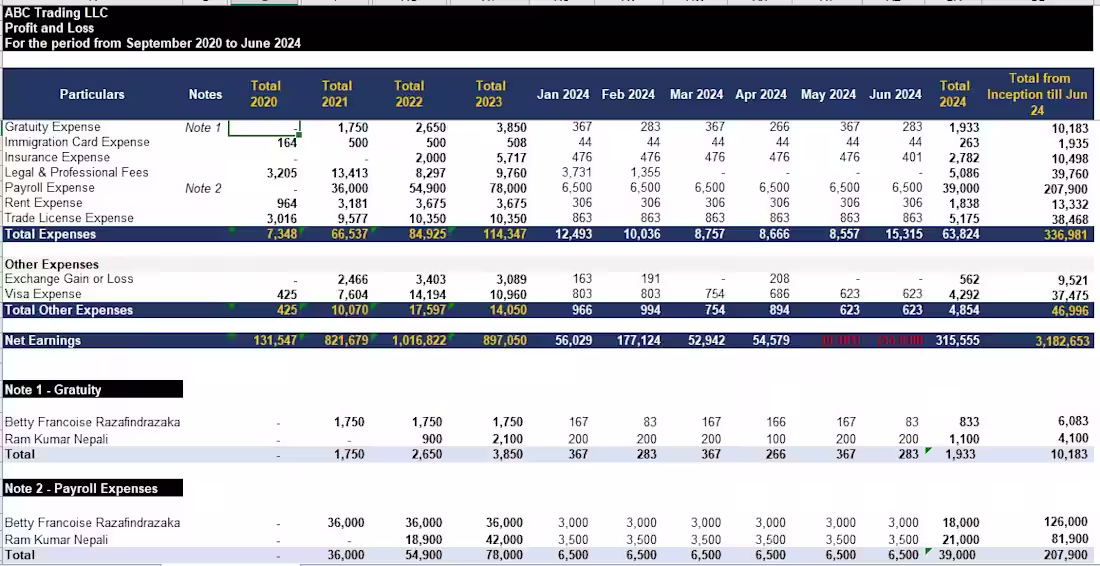Select the 'Total 2022' header cell

point(408,94)
